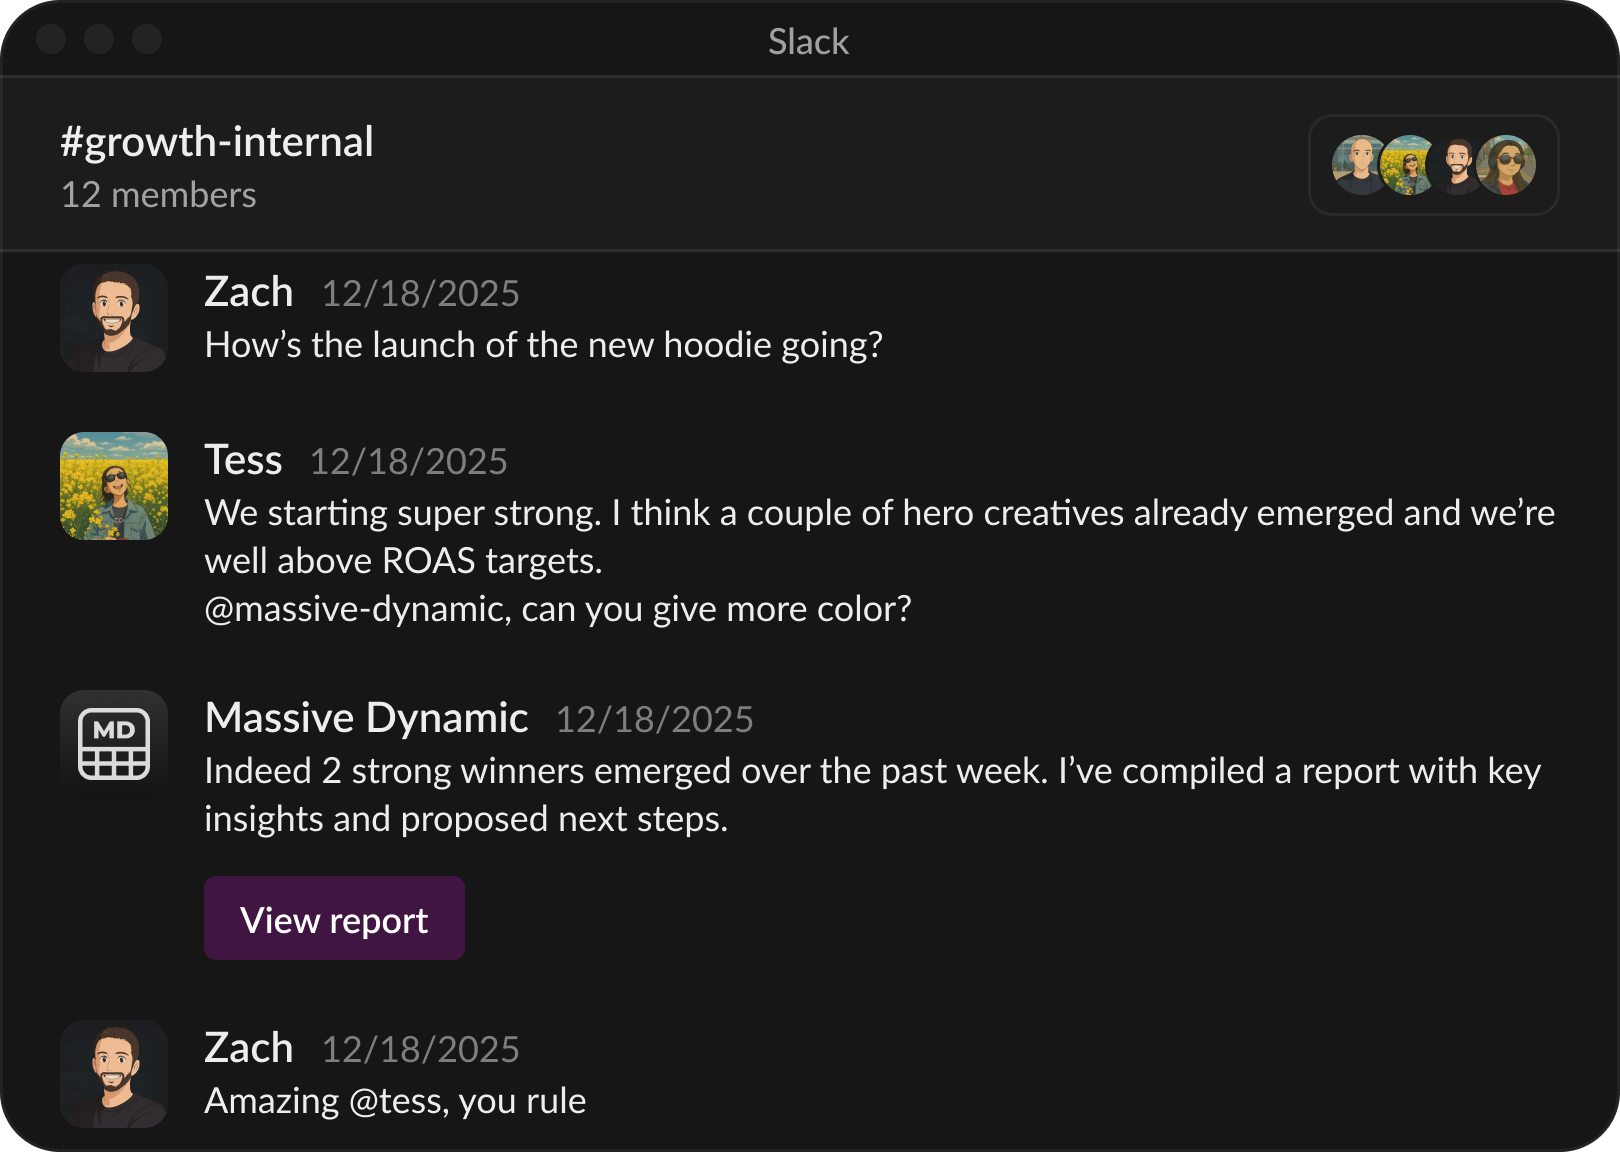Open the #growth-internal channel title
Screen dimensions: 1620x1152
(x=217, y=142)
